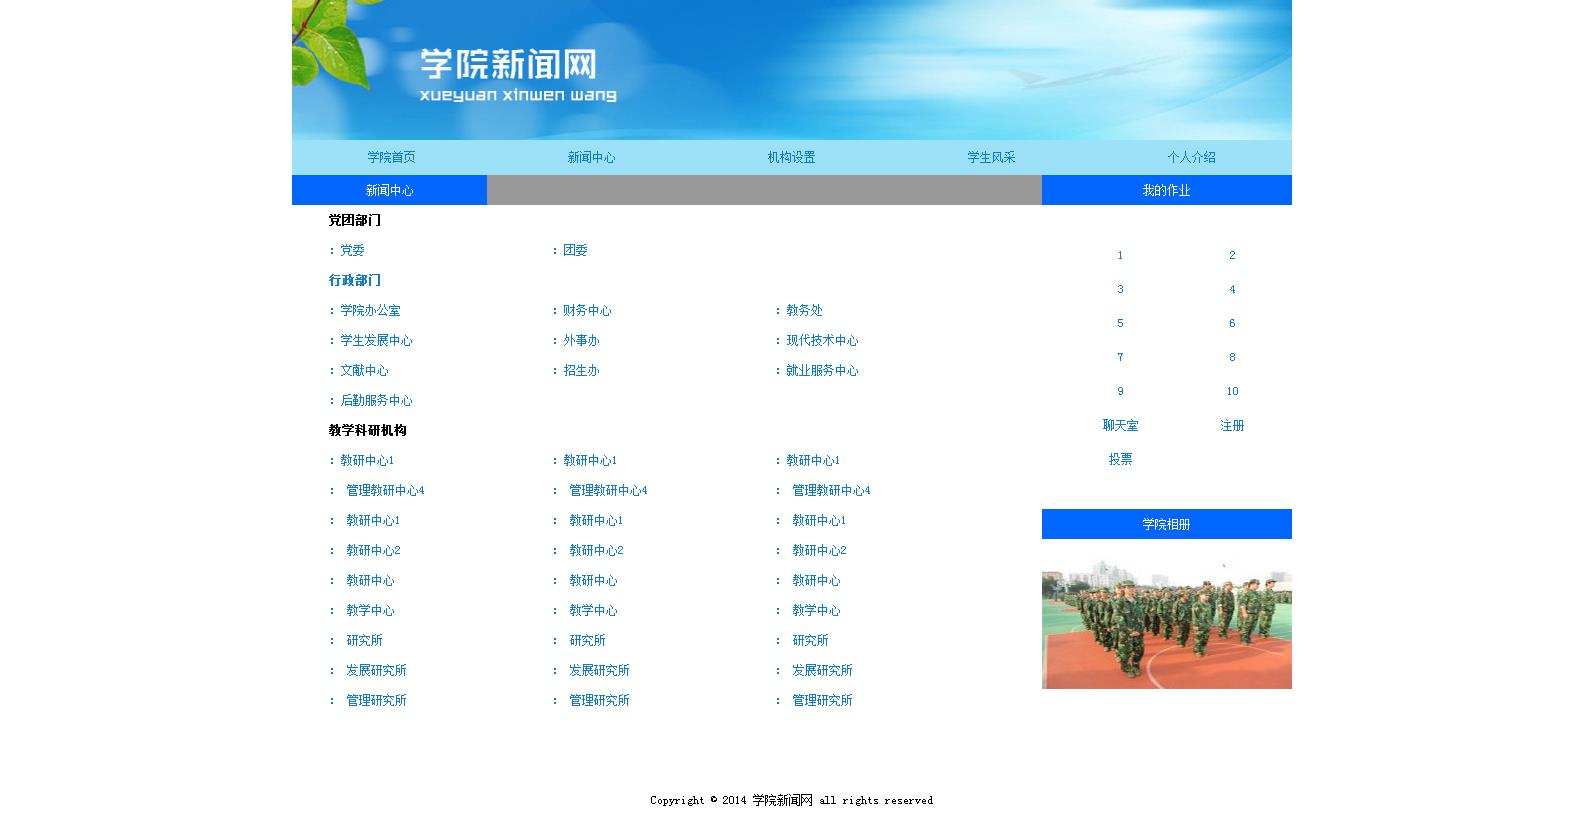
Task: Open 学院首页 in the navigation bar
Action: point(391,157)
